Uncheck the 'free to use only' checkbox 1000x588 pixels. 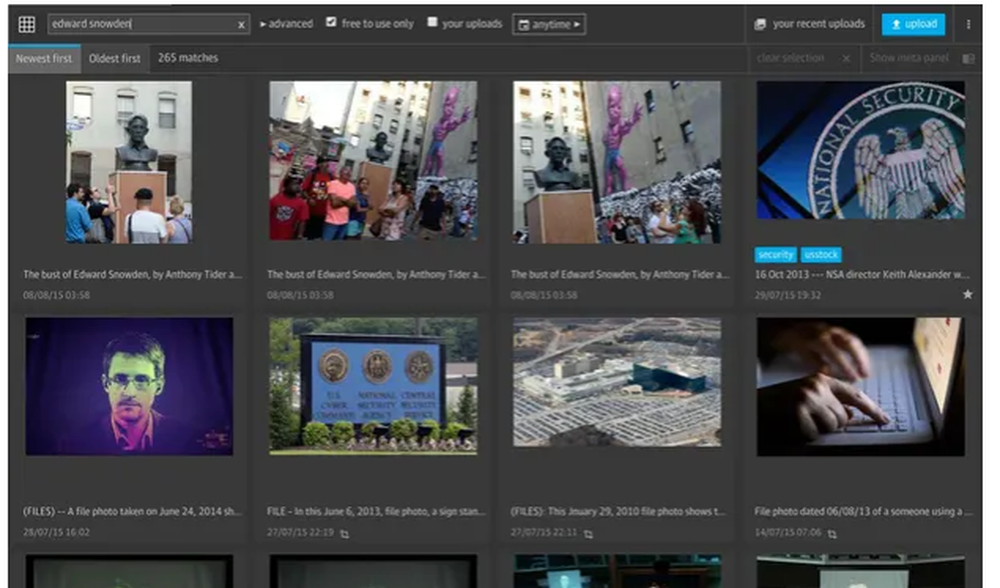331,21
